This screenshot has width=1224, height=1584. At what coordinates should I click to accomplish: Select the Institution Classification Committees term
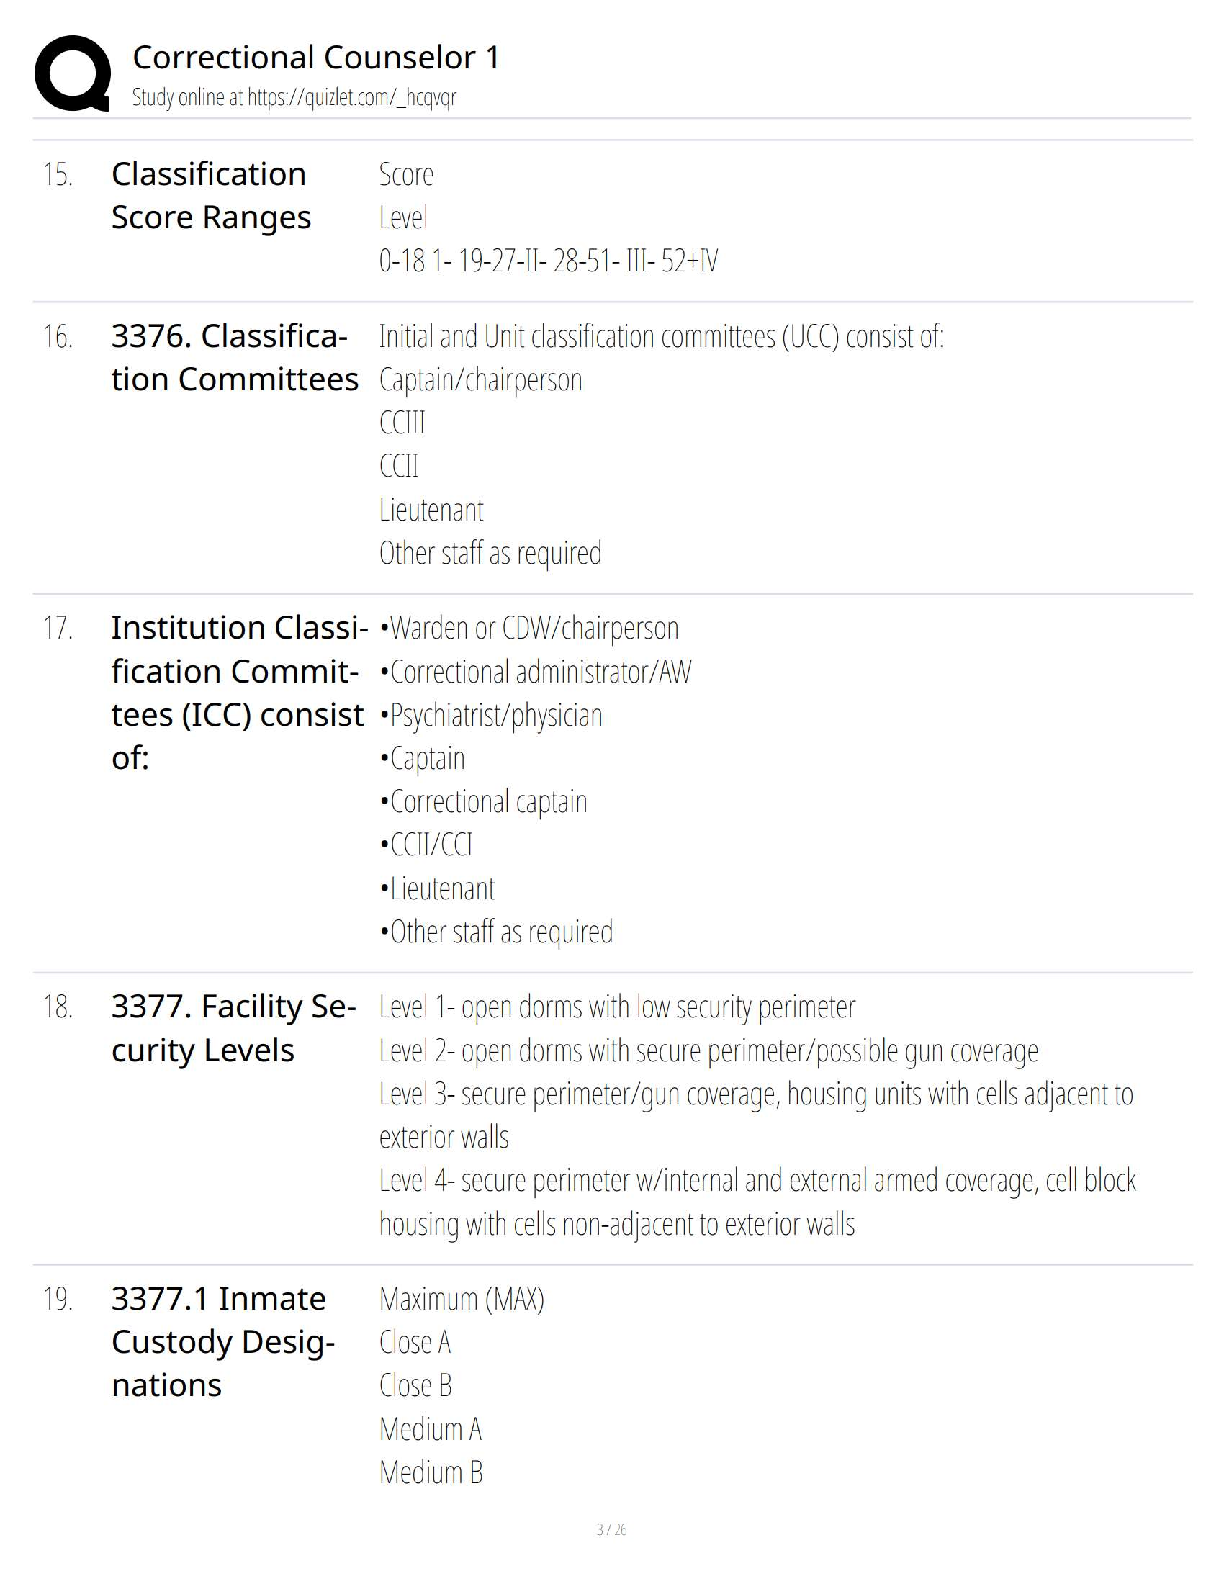[x=238, y=692]
